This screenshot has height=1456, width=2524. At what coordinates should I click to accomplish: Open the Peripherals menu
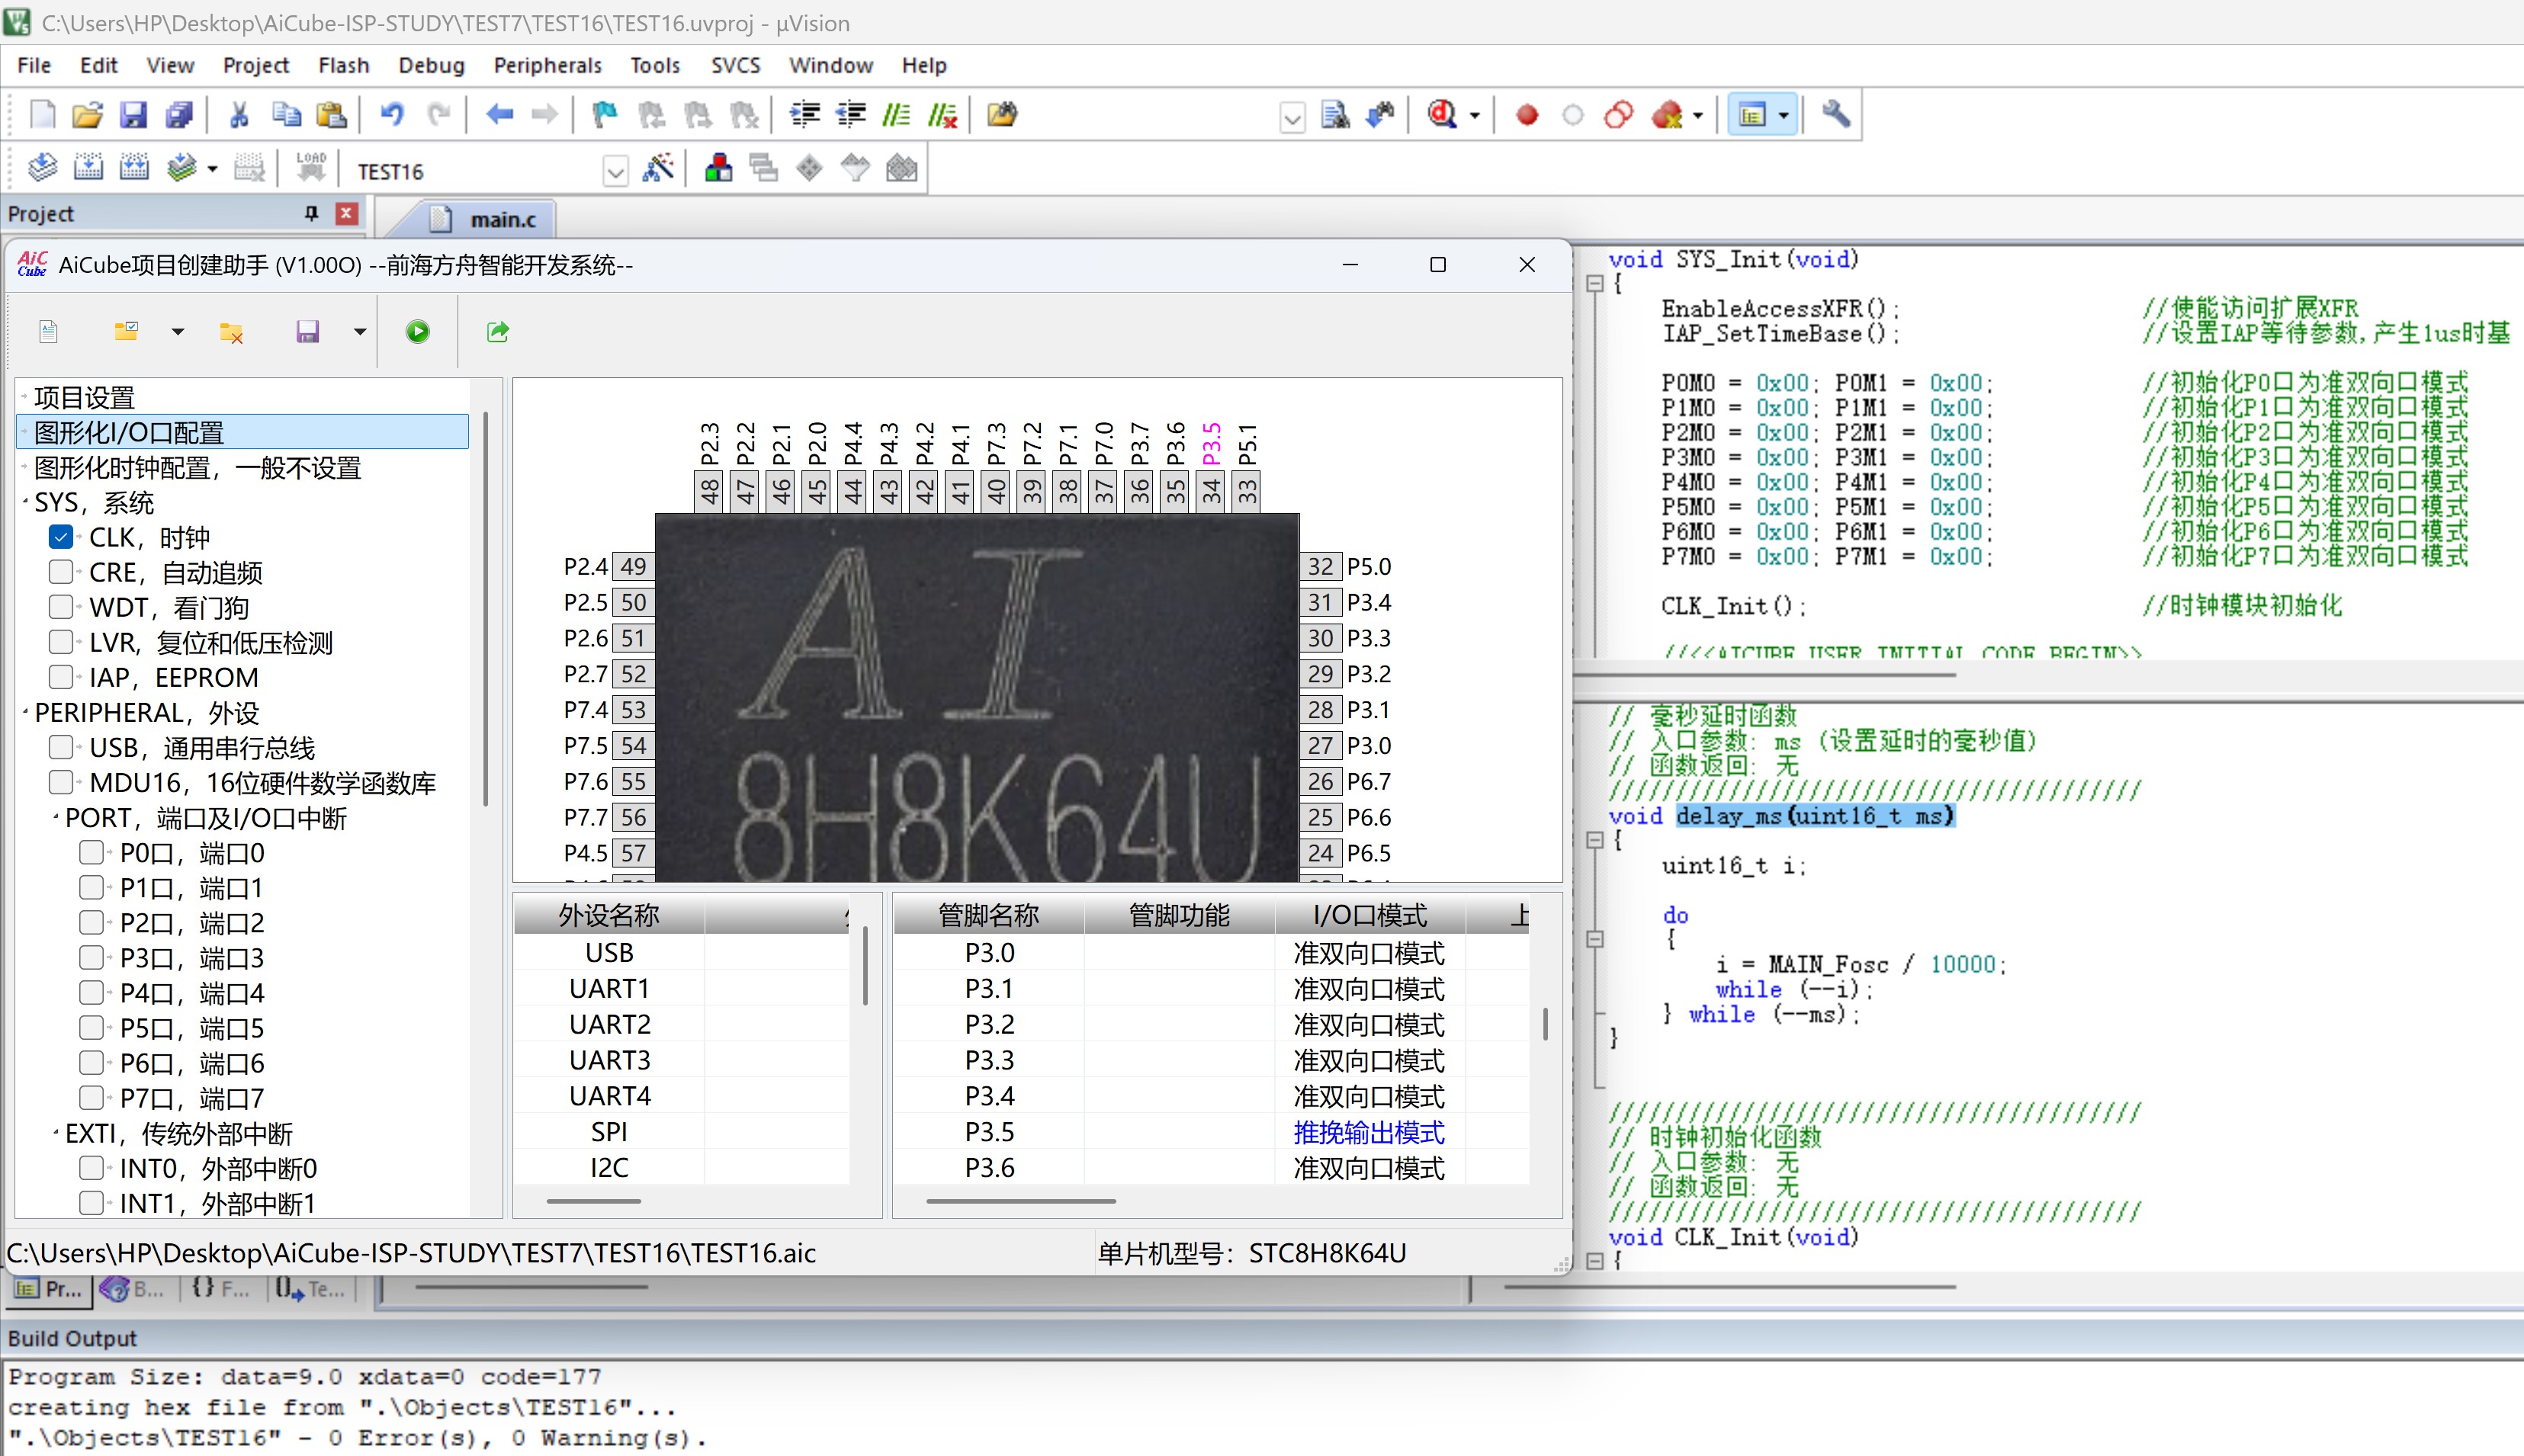tap(547, 65)
